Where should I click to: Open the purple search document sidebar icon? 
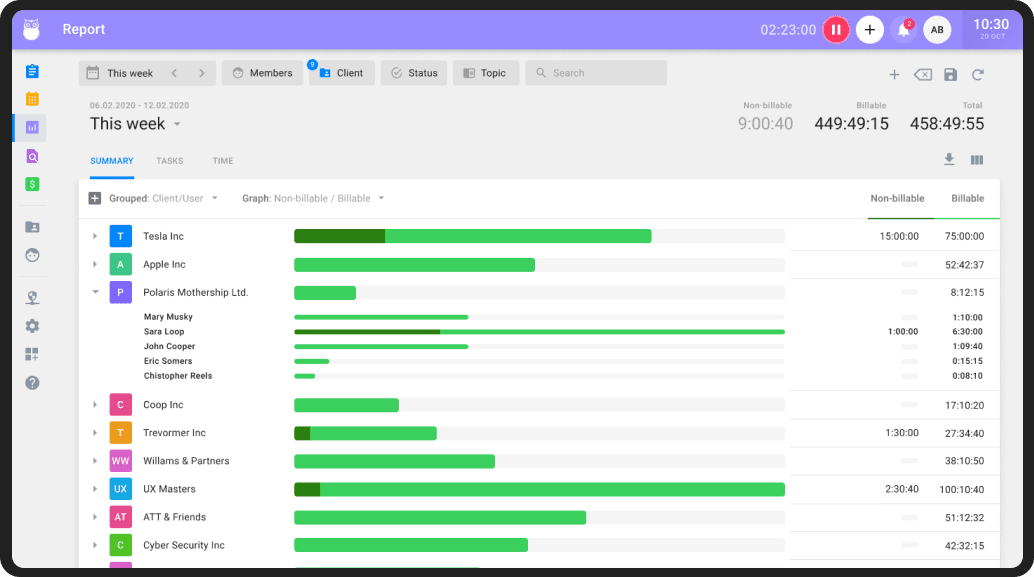[32, 156]
